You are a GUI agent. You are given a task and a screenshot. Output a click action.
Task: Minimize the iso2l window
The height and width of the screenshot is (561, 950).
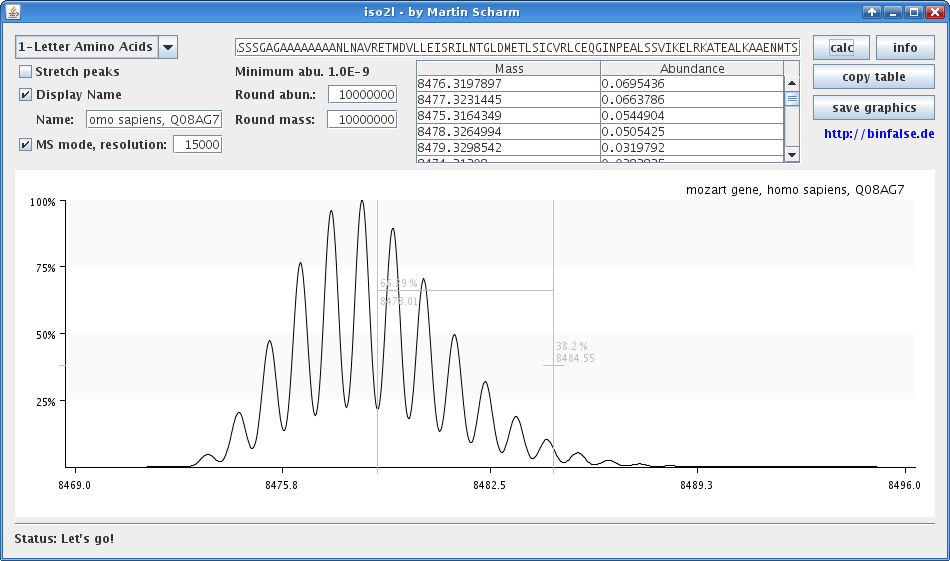[x=893, y=12]
